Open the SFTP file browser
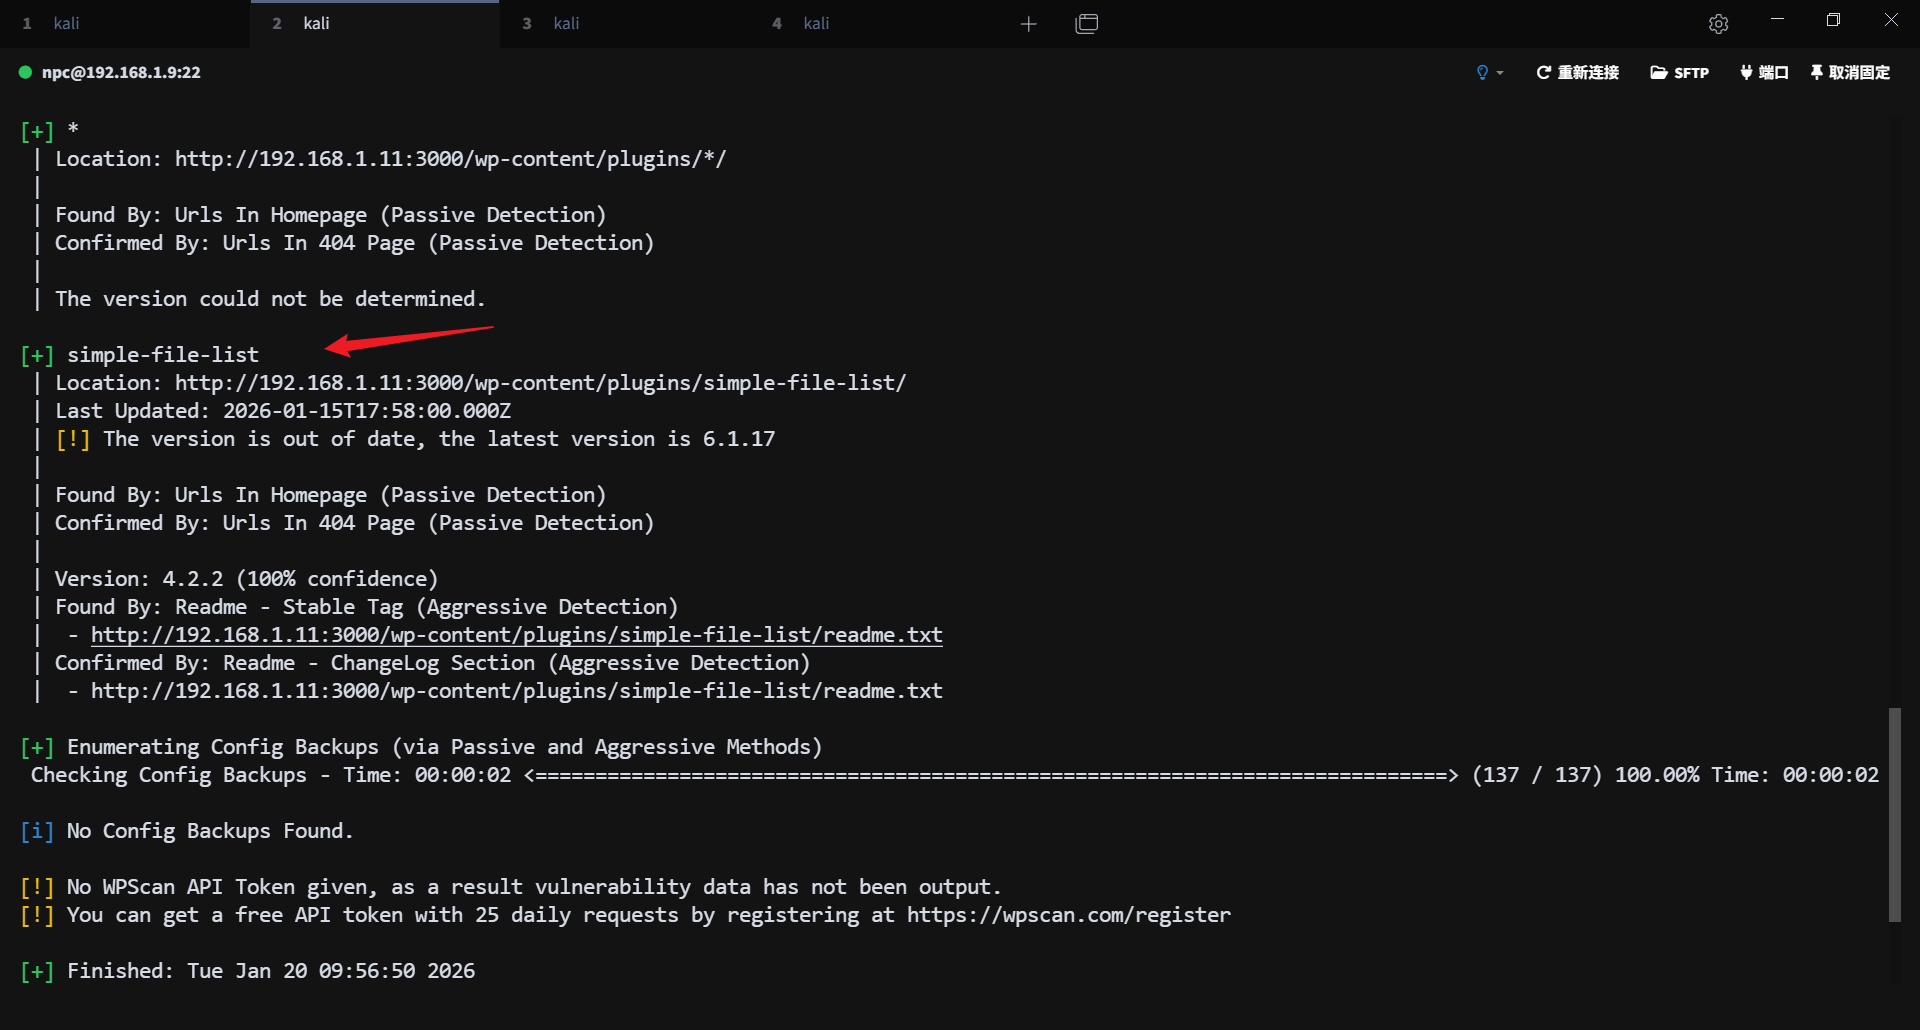Screen dimensions: 1920x1030 click(x=1679, y=72)
